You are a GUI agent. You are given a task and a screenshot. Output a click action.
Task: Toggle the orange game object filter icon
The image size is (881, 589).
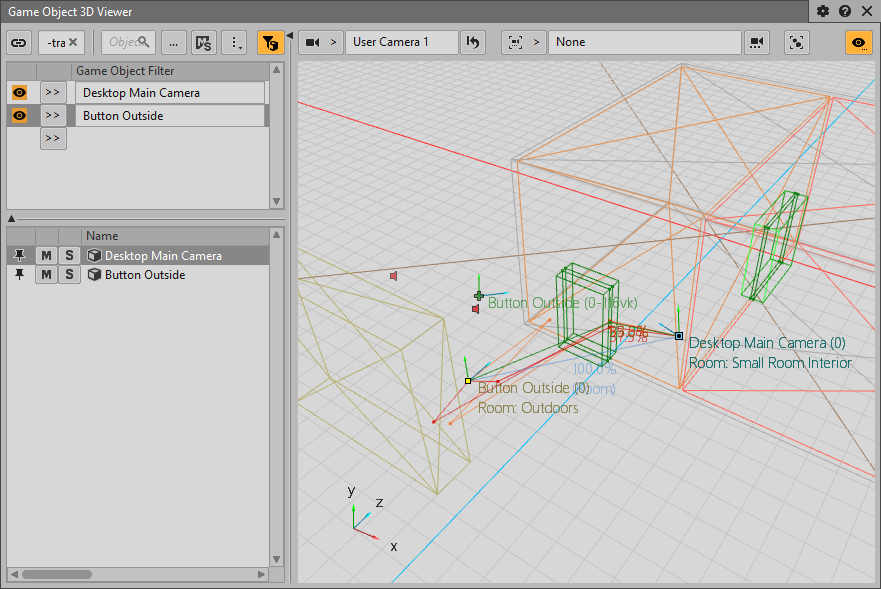coord(270,42)
